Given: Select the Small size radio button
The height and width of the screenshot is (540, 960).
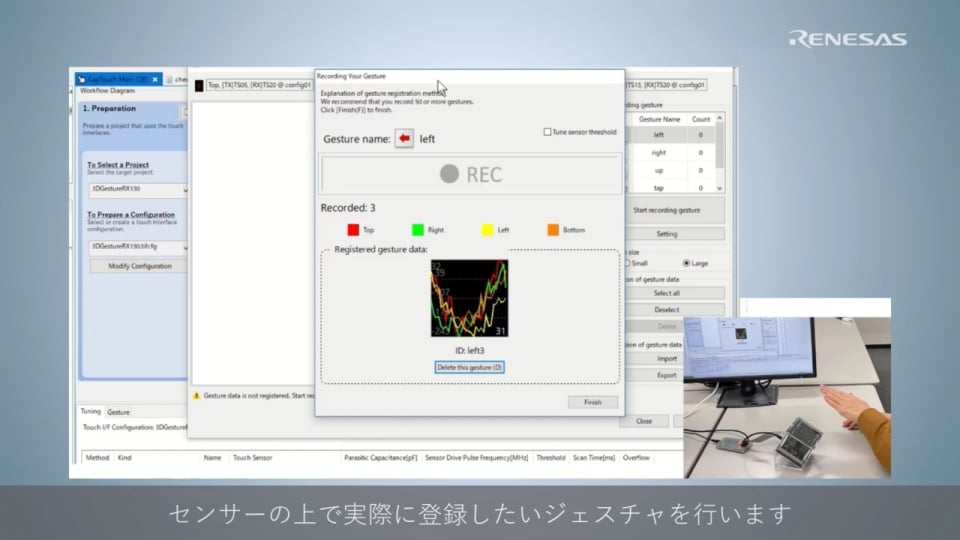Looking at the screenshot, I should (x=628, y=263).
